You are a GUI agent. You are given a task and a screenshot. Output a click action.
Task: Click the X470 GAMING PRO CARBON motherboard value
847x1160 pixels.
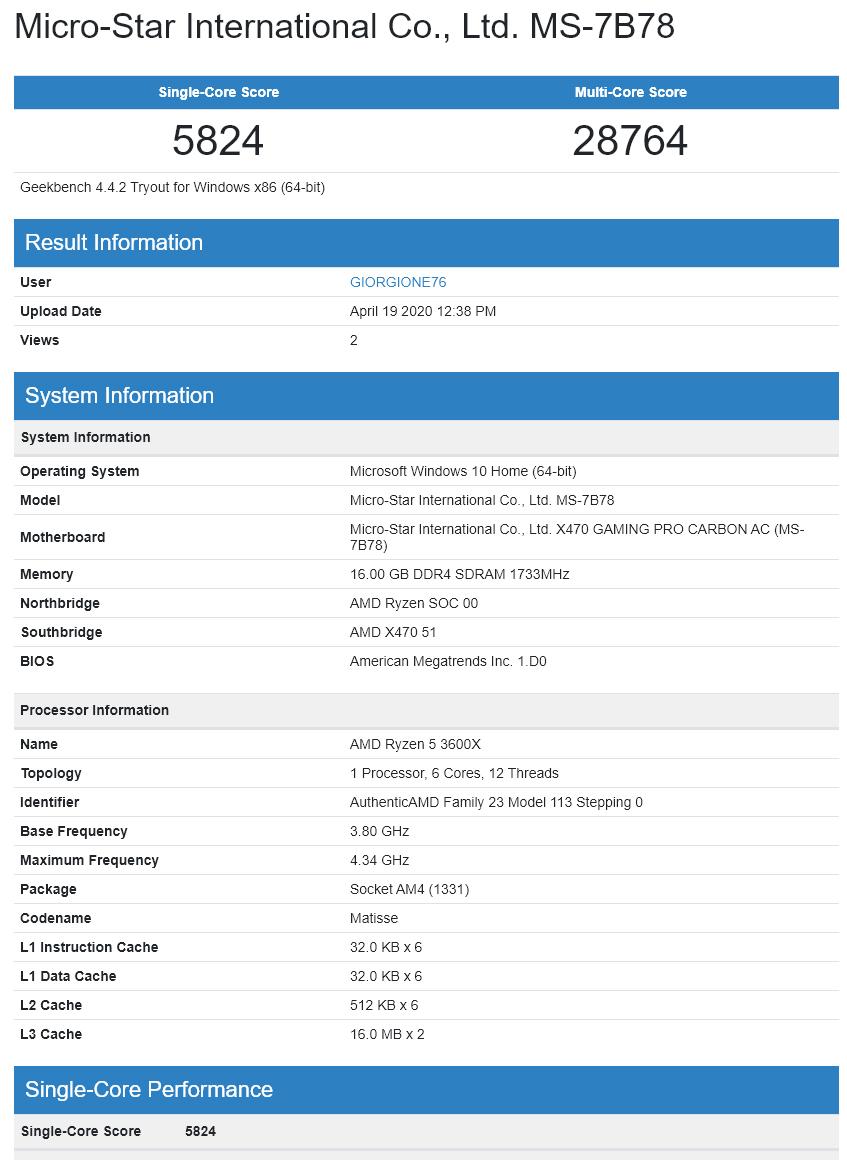[x=576, y=537]
